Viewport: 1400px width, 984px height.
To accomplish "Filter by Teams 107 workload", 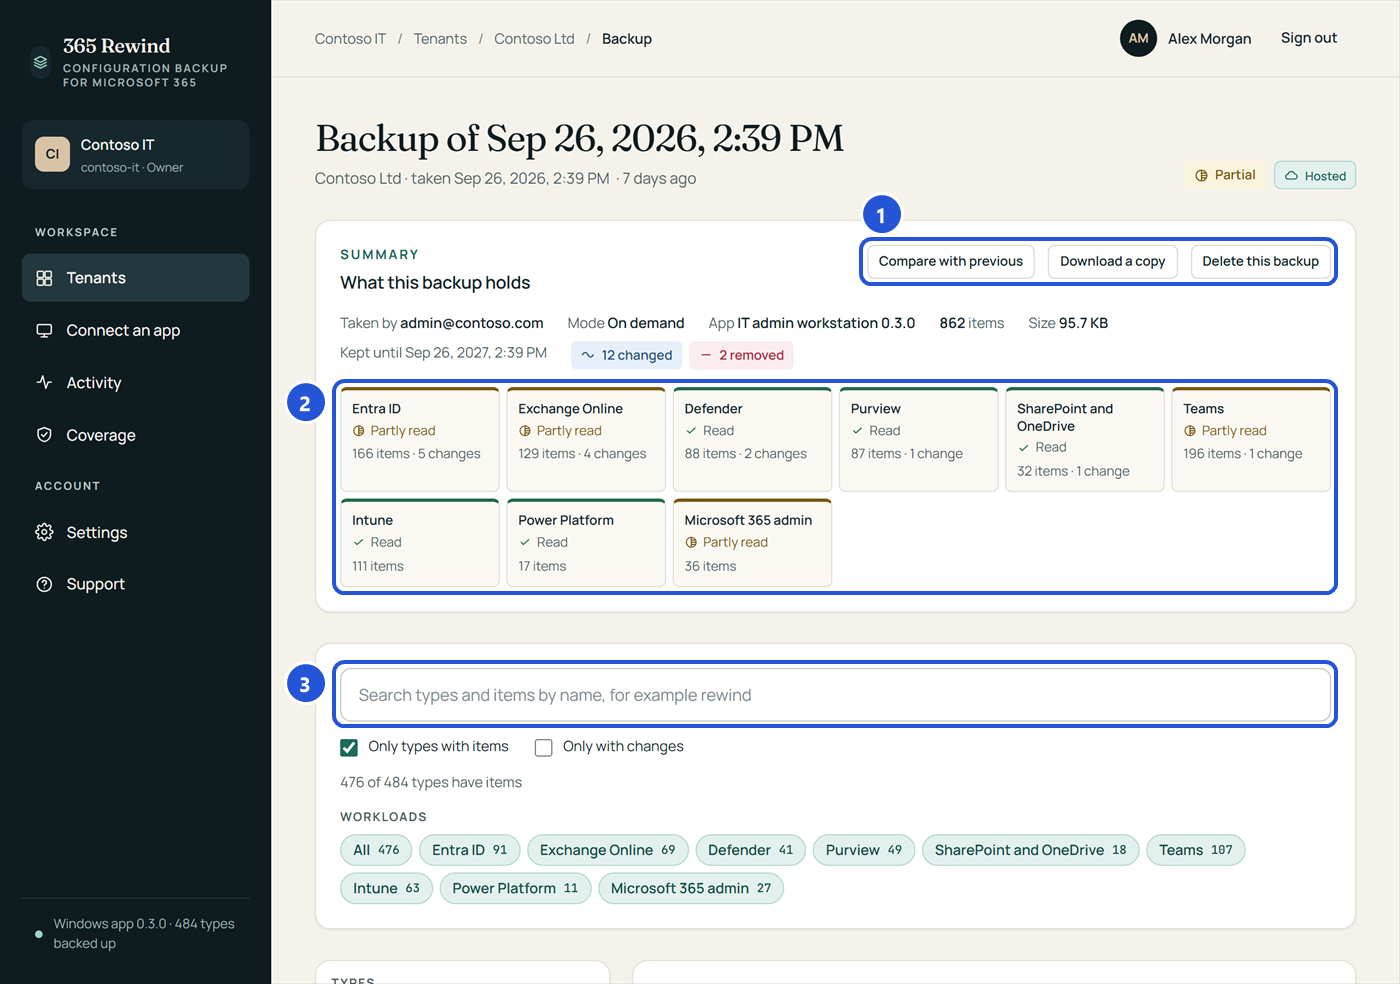I will (x=1196, y=850).
